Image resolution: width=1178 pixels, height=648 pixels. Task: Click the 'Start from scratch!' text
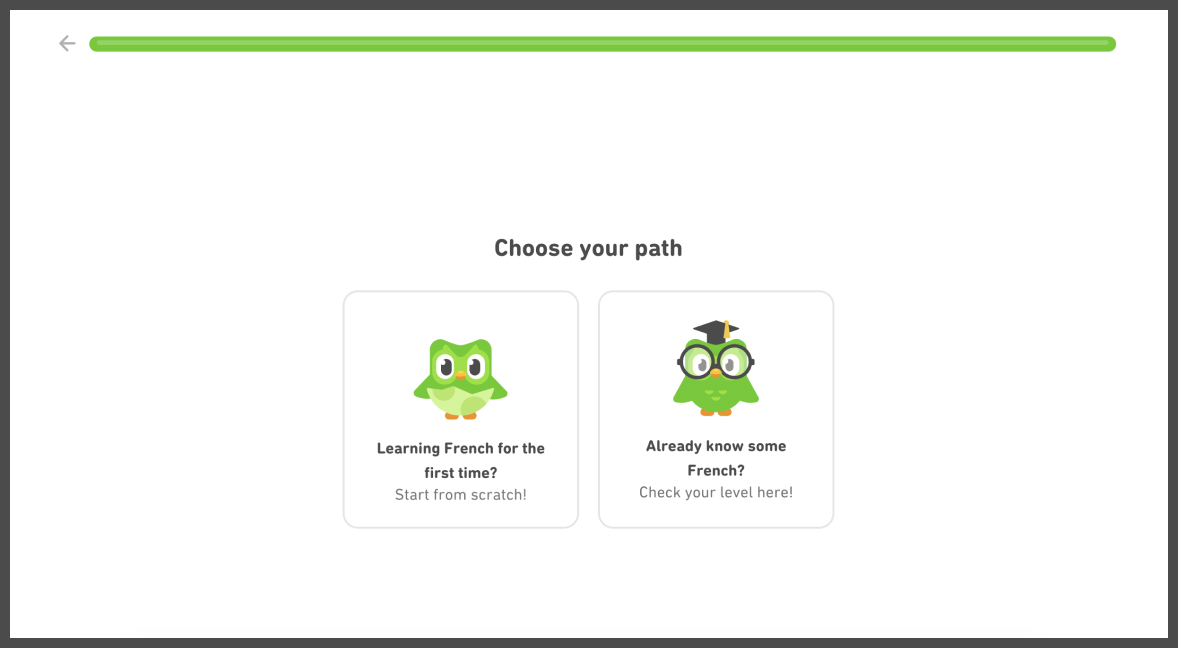click(x=461, y=495)
